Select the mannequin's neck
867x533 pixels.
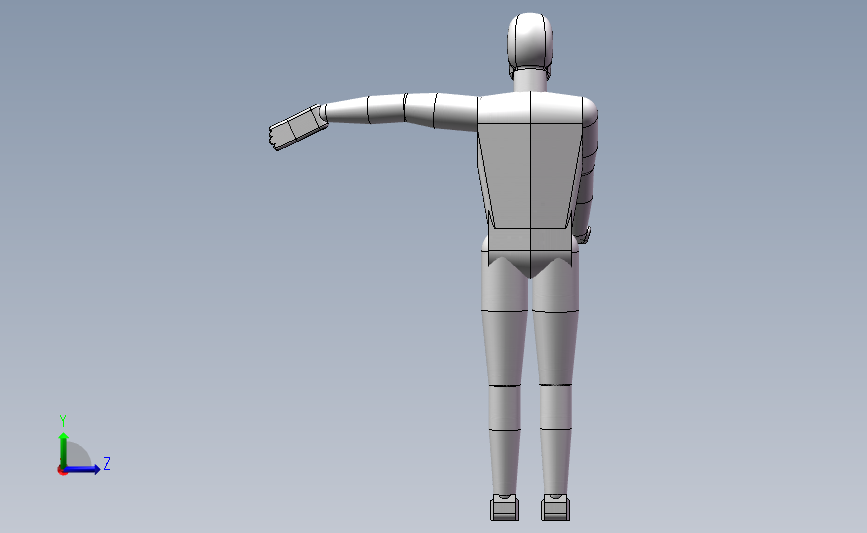[530, 79]
